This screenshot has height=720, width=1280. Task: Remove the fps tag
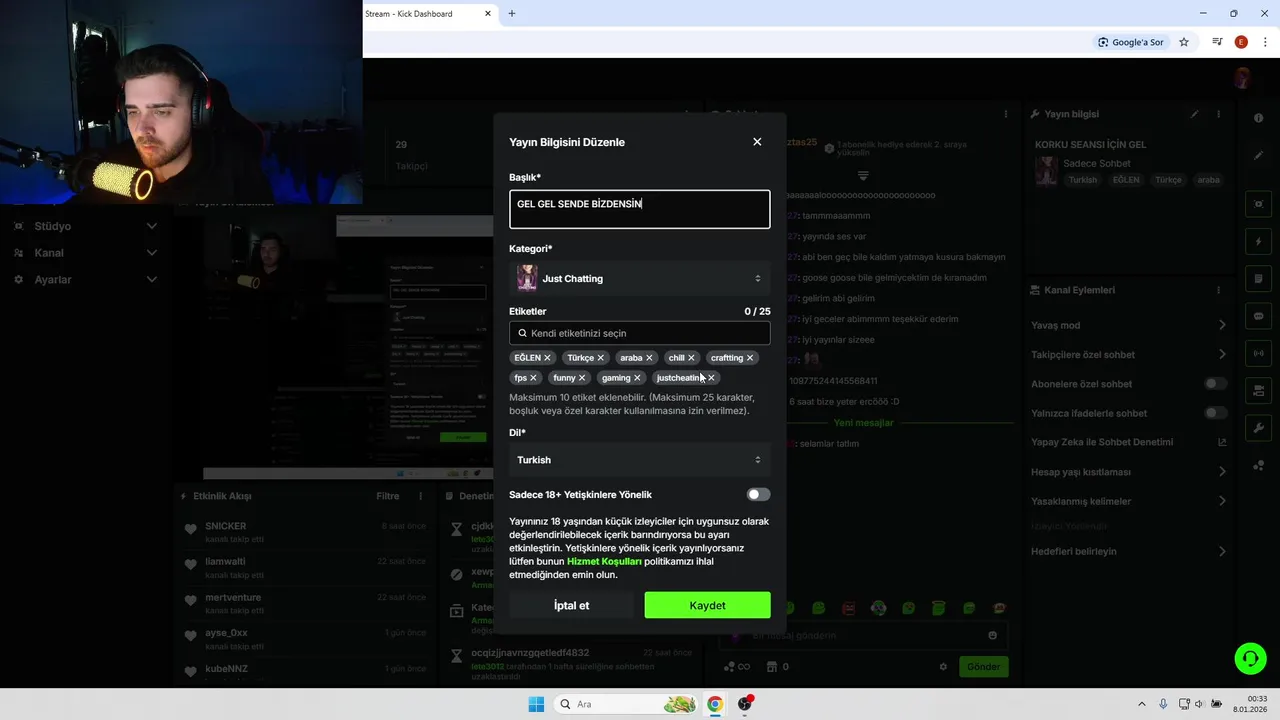(x=533, y=378)
